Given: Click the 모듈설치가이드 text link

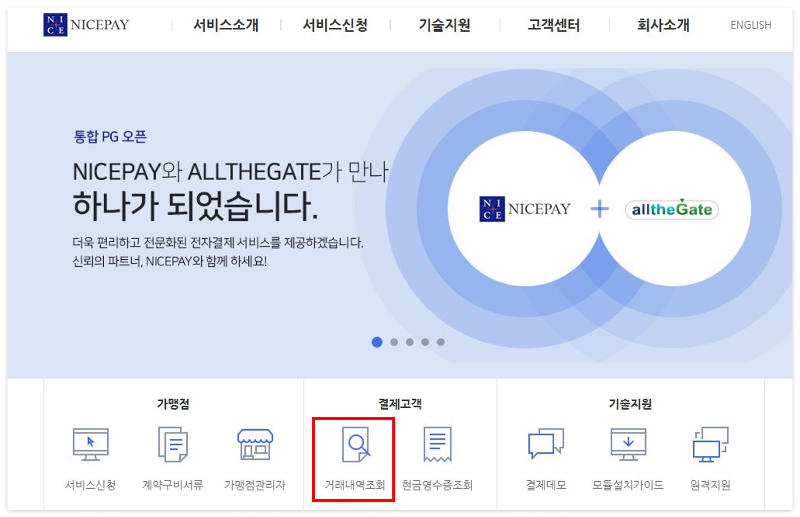Looking at the screenshot, I should coord(628,485).
